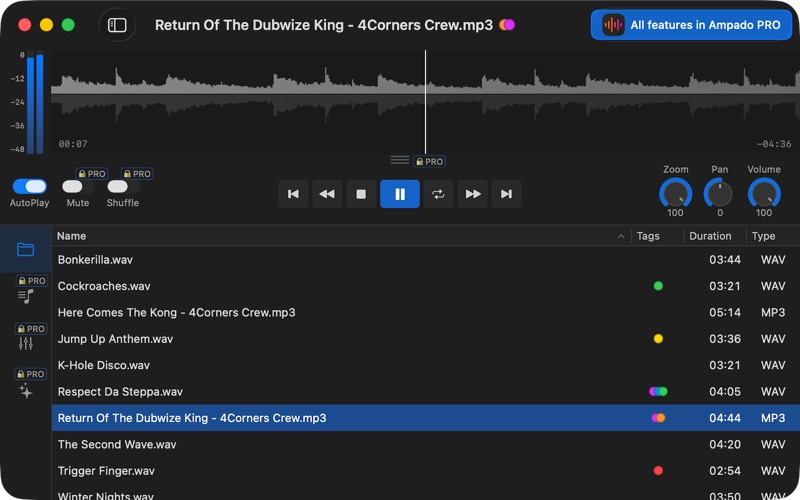This screenshot has width=800, height=500.
Task: Sort list by Tags column header
Action: (x=658, y=236)
